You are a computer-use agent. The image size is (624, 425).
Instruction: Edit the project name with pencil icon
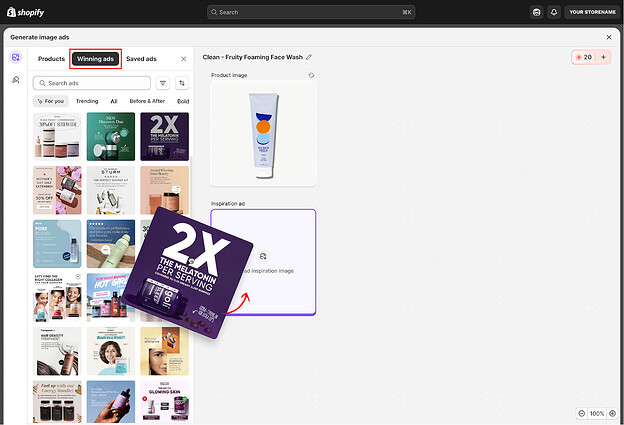[309, 57]
